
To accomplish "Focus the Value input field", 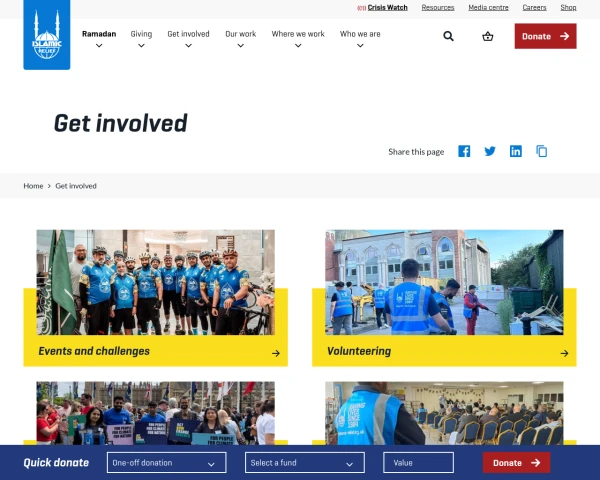I will point(419,463).
